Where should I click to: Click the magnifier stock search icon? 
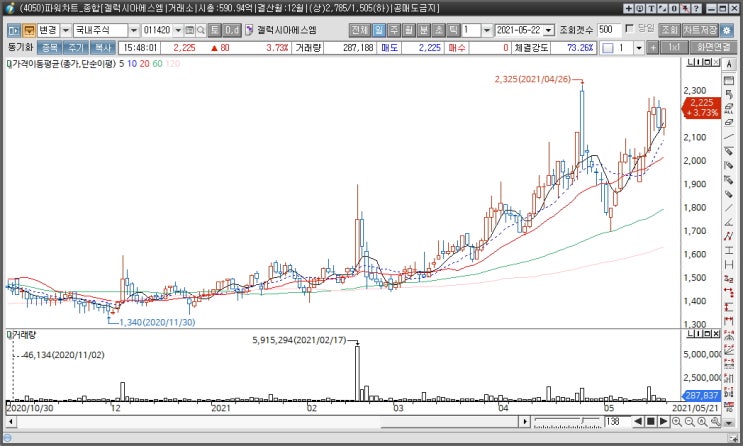[x=199, y=30]
